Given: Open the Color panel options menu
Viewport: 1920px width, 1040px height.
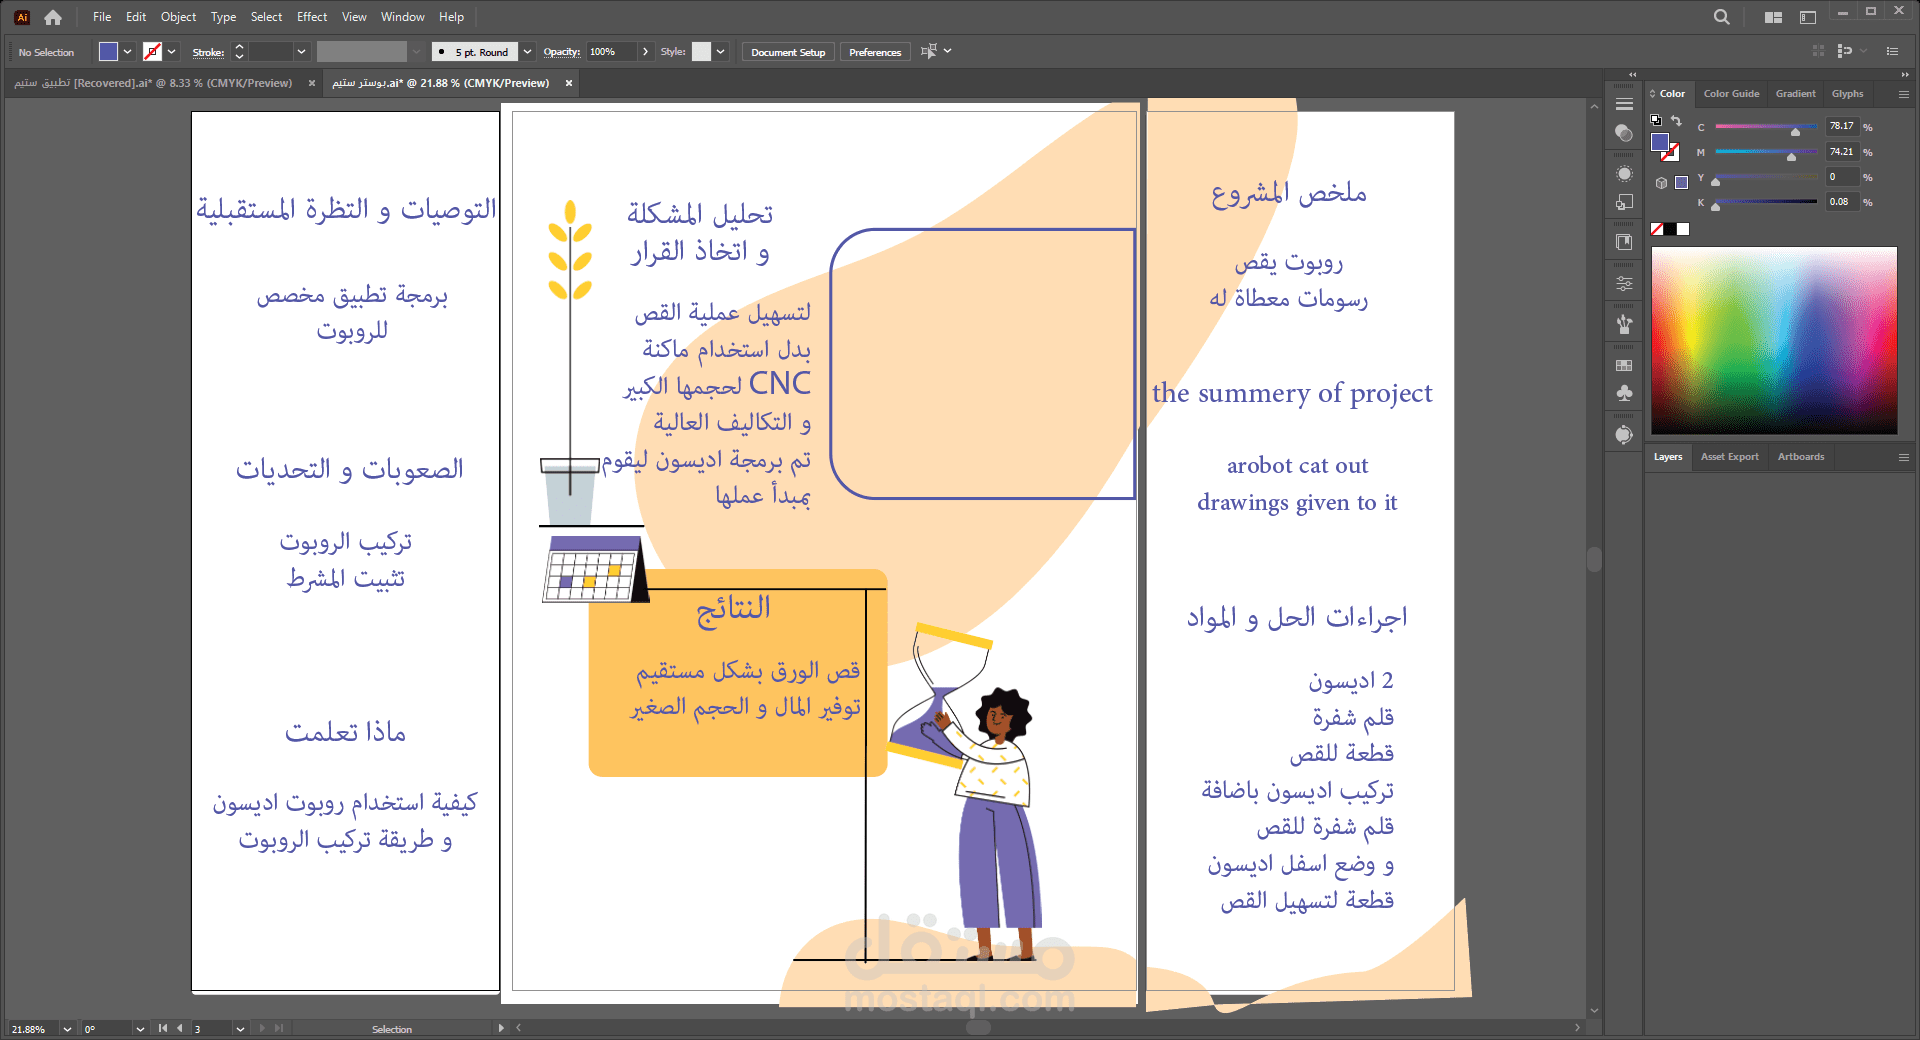Looking at the screenshot, I should [1903, 94].
